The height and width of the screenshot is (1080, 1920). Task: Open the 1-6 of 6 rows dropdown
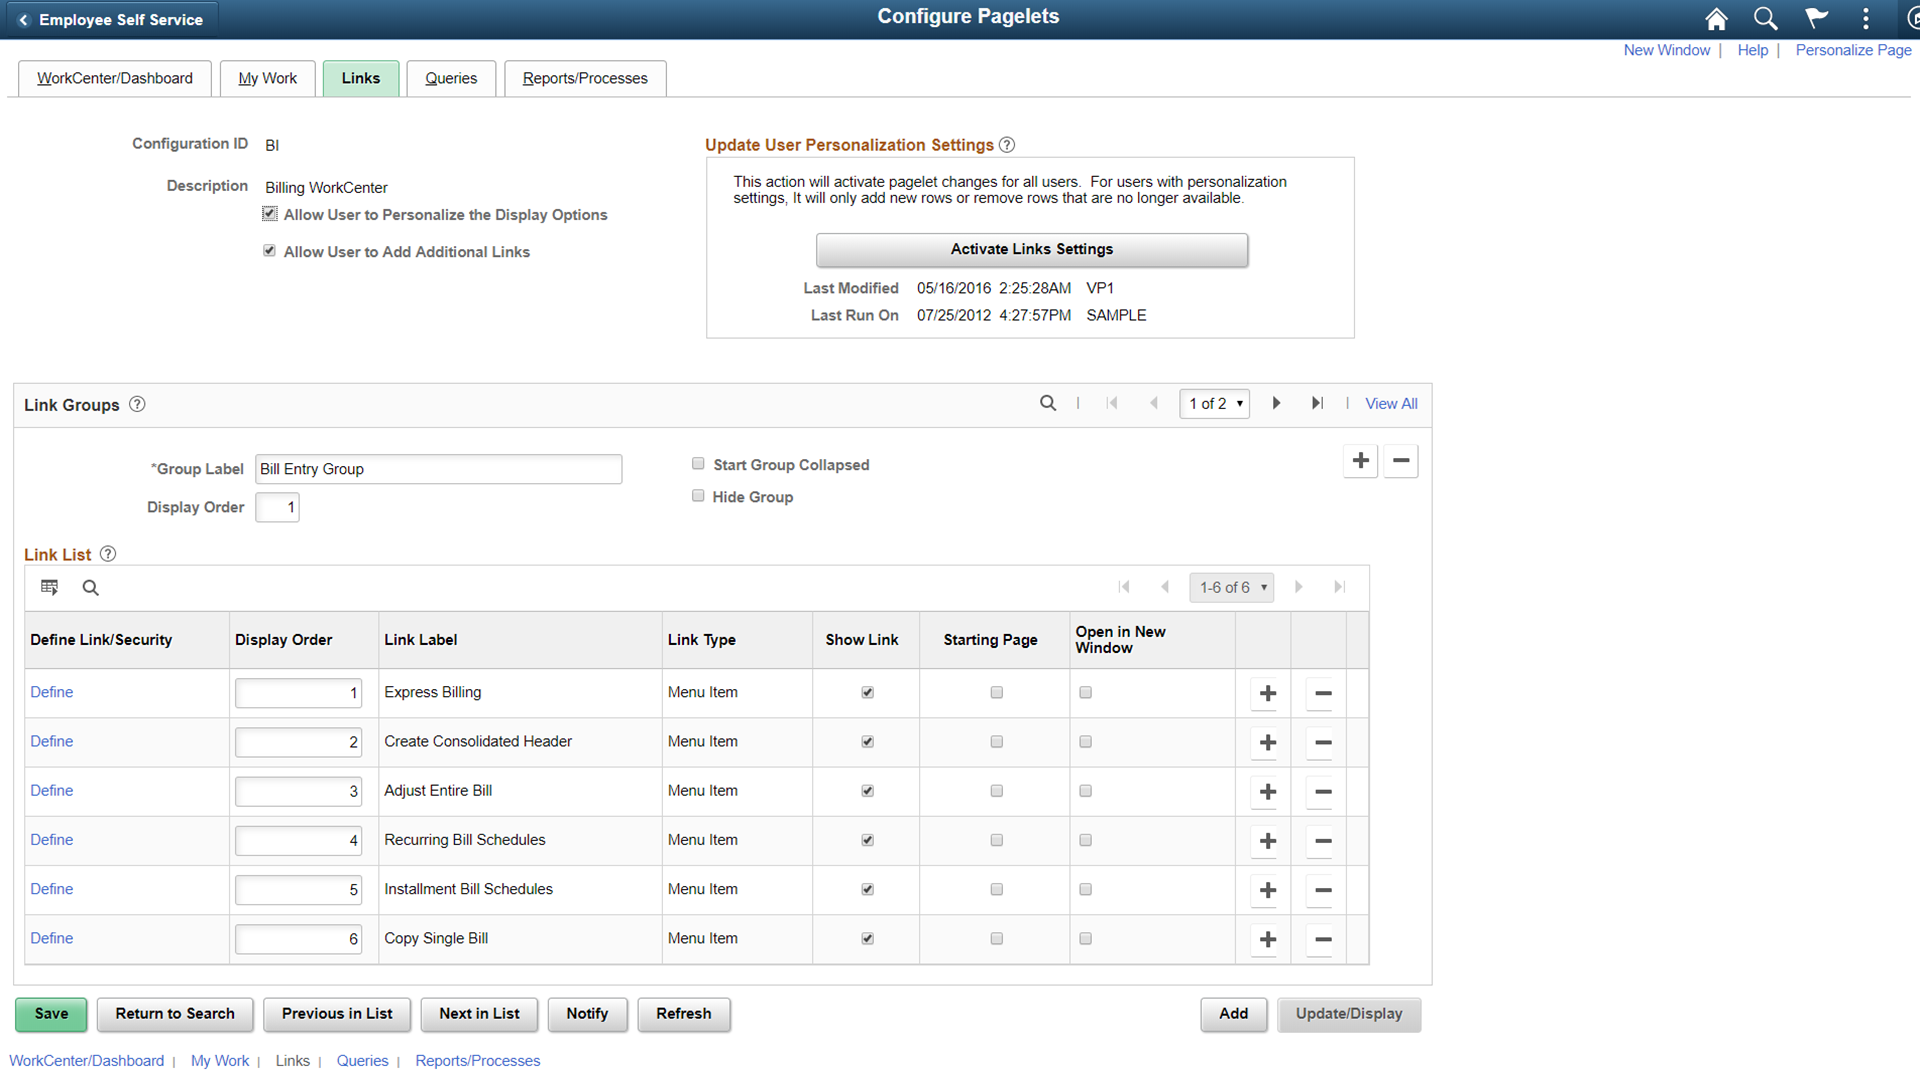(x=1231, y=587)
